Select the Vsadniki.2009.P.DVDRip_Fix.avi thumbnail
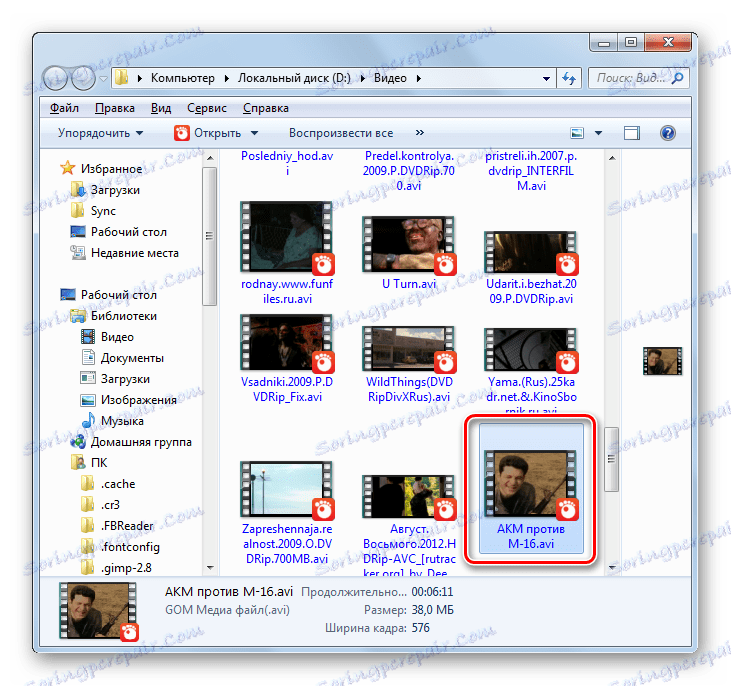The width and height of the screenshot is (731, 686). 287,343
